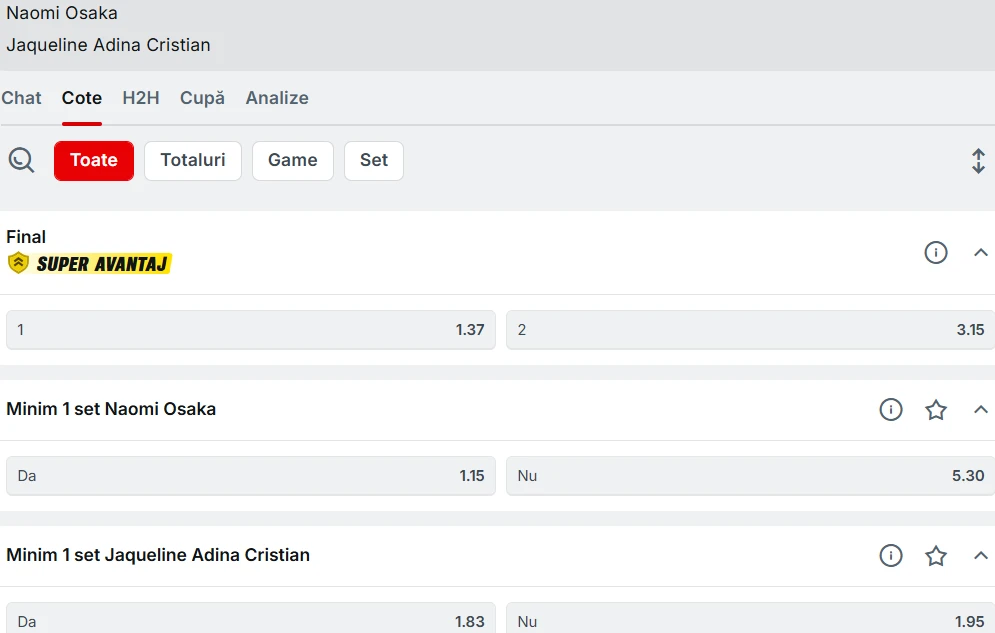Collapse the Minim 1 set Jaqueline Adina Cristian section
Viewport: 995px width, 633px height.
(x=980, y=555)
